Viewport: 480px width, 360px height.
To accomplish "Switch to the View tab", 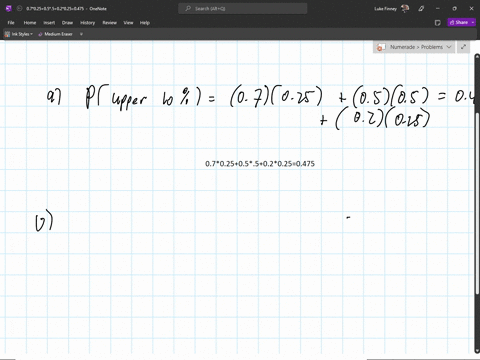I will coord(128,23).
